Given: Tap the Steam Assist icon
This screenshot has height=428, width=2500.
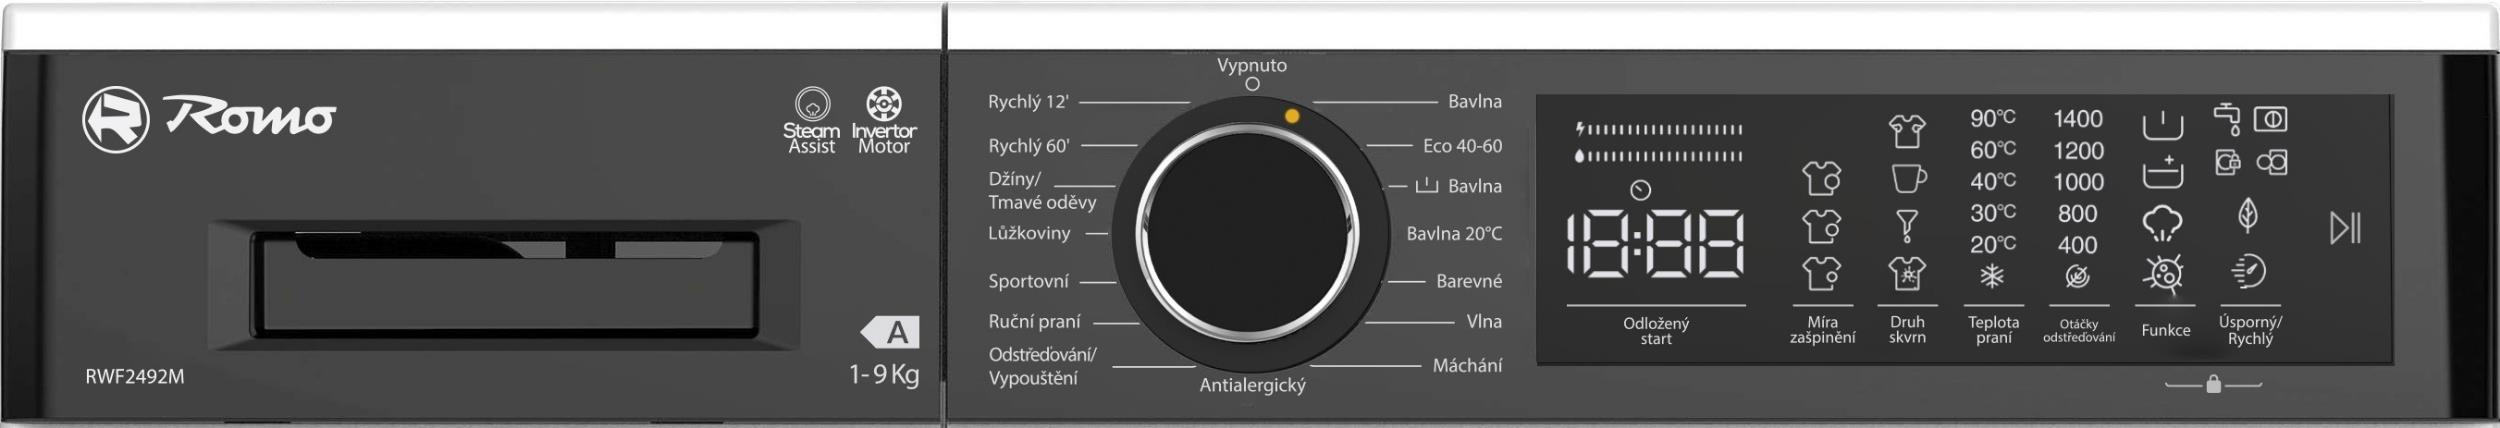Looking at the screenshot, I should tap(812, 104).
